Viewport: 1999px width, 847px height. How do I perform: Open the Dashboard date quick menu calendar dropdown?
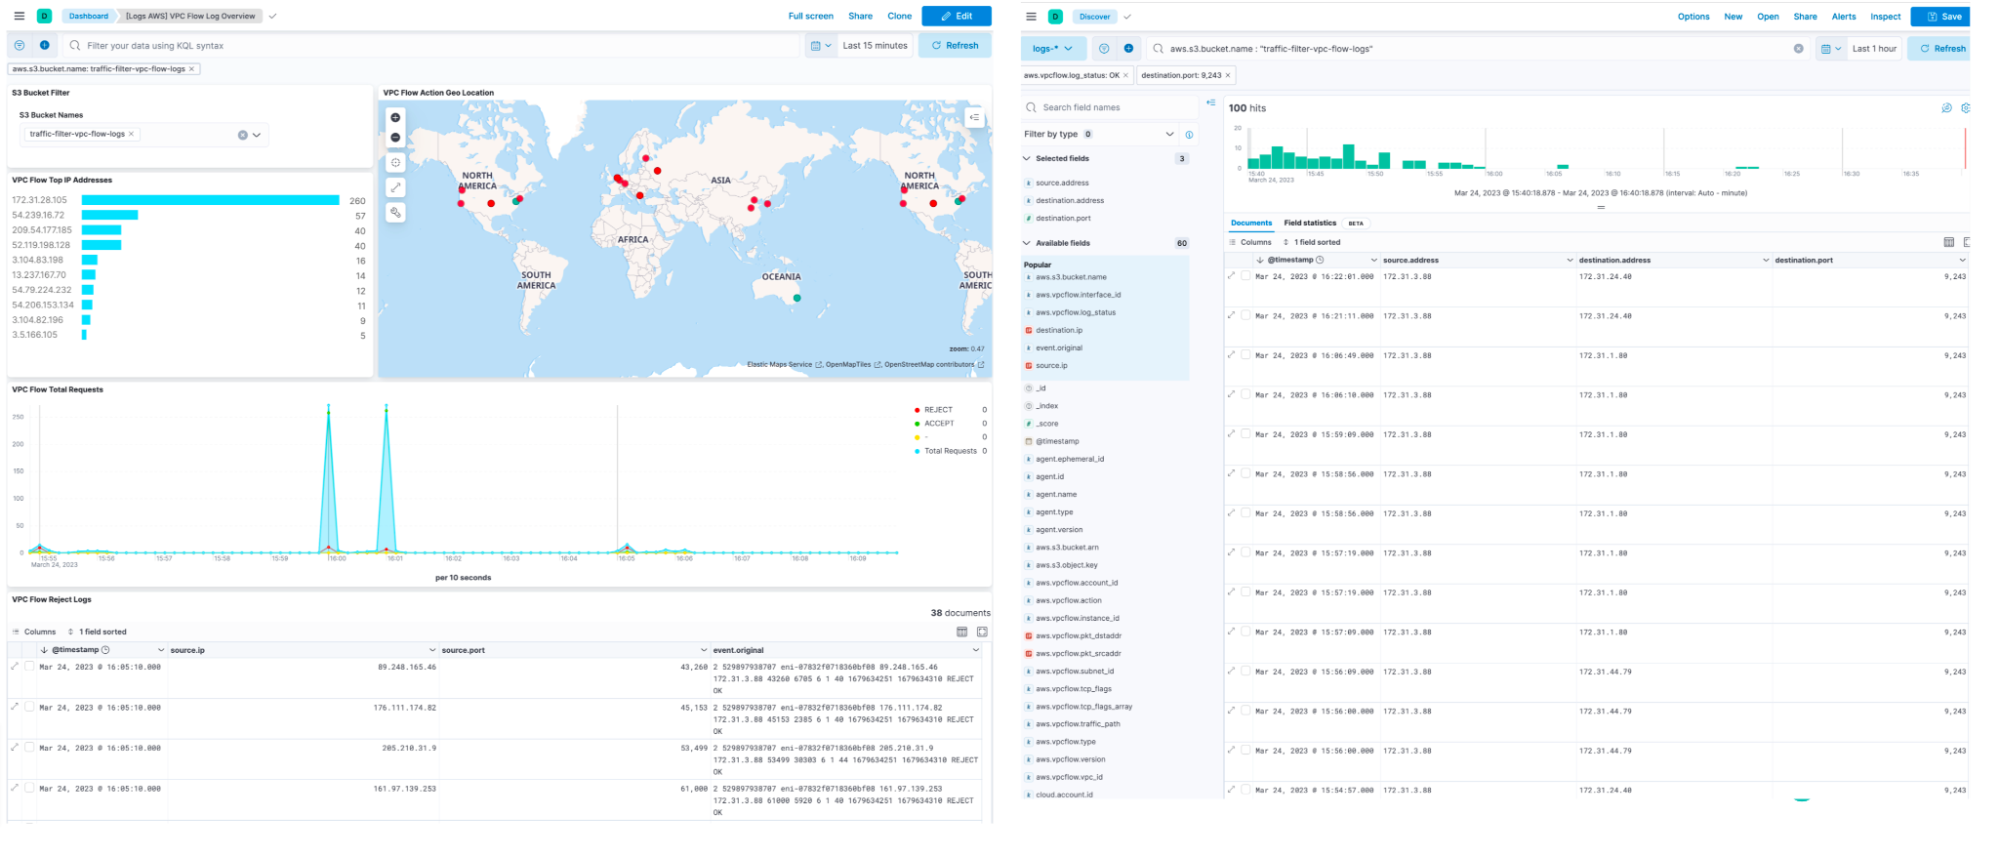(821, 45)
